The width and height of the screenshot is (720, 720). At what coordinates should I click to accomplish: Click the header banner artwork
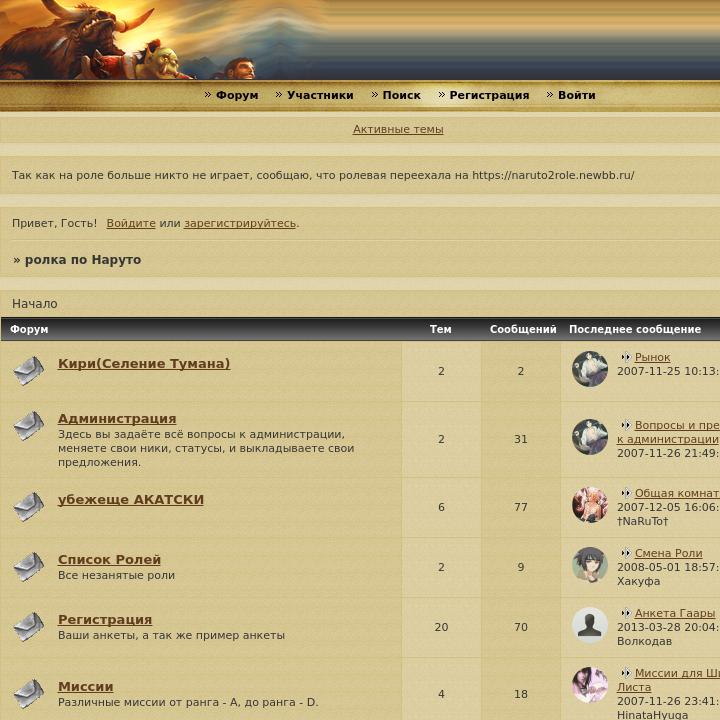tap(360, 40)
